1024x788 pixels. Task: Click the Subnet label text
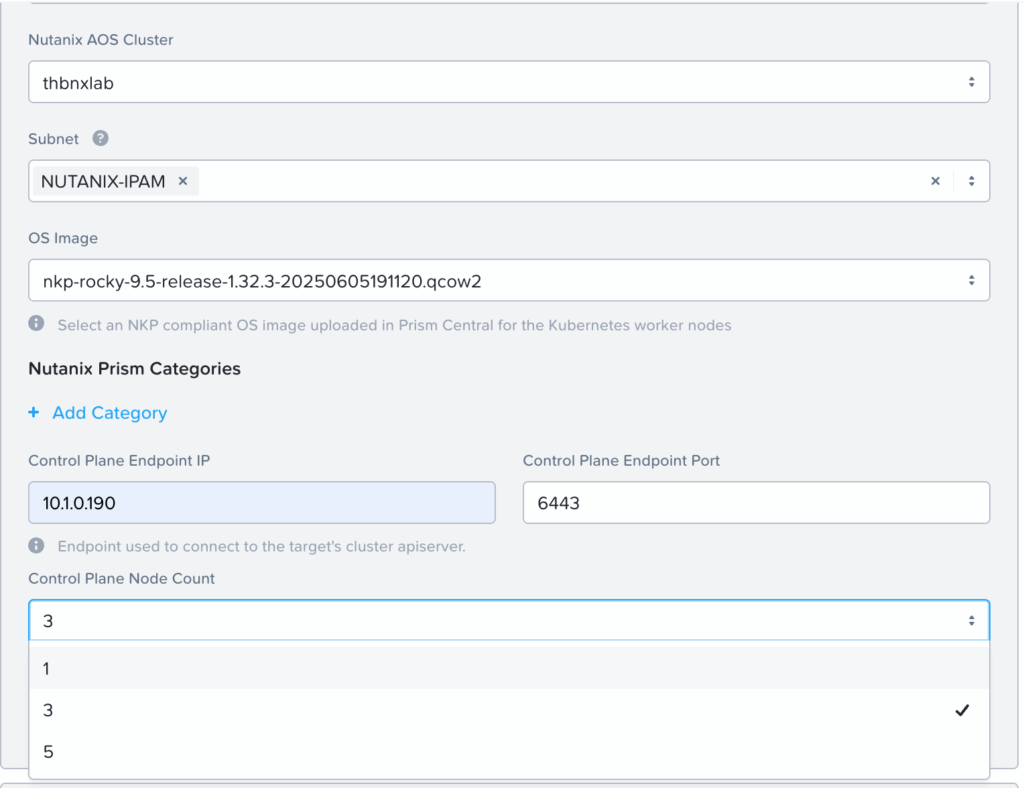pos(54,139)
